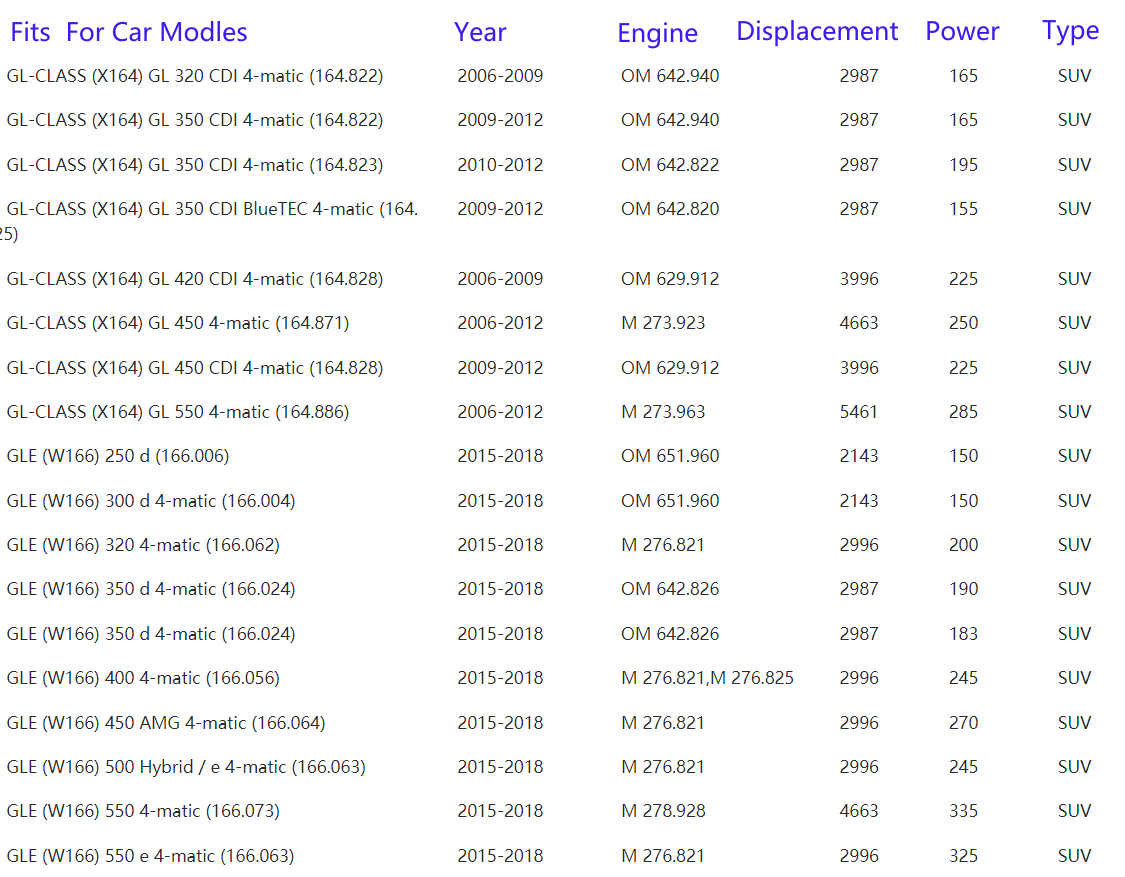
Task: Click the 2010-2012 year value
Action: tap(500, 165)
